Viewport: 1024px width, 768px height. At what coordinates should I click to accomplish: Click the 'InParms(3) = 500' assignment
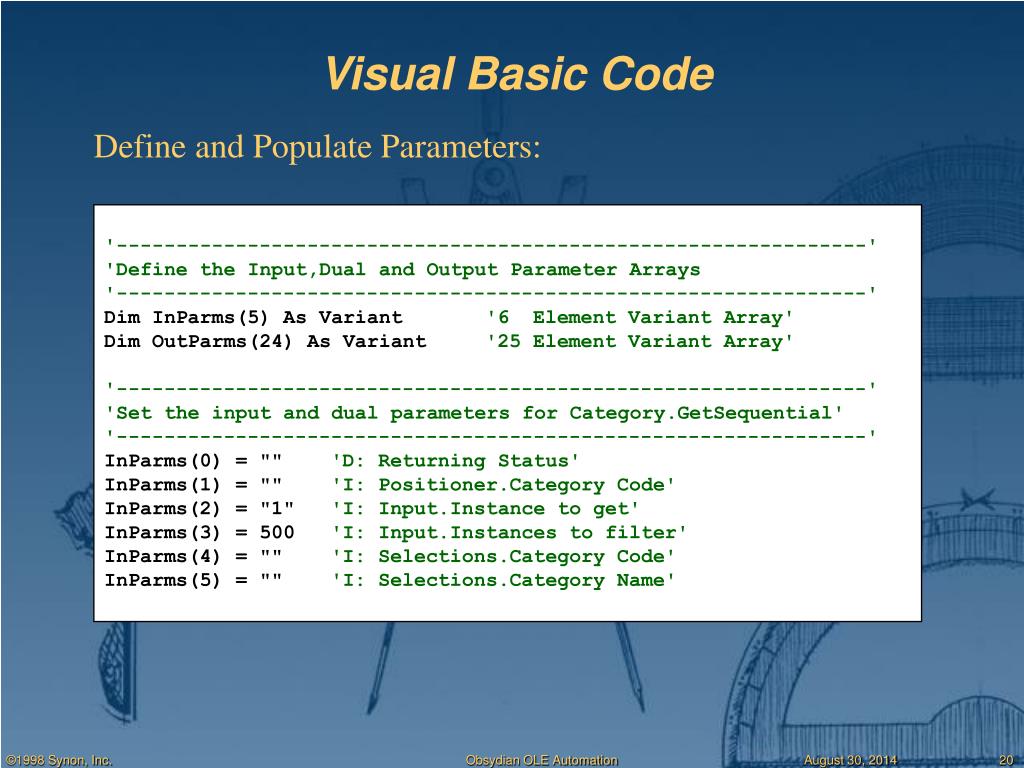(x=199, y=533)
